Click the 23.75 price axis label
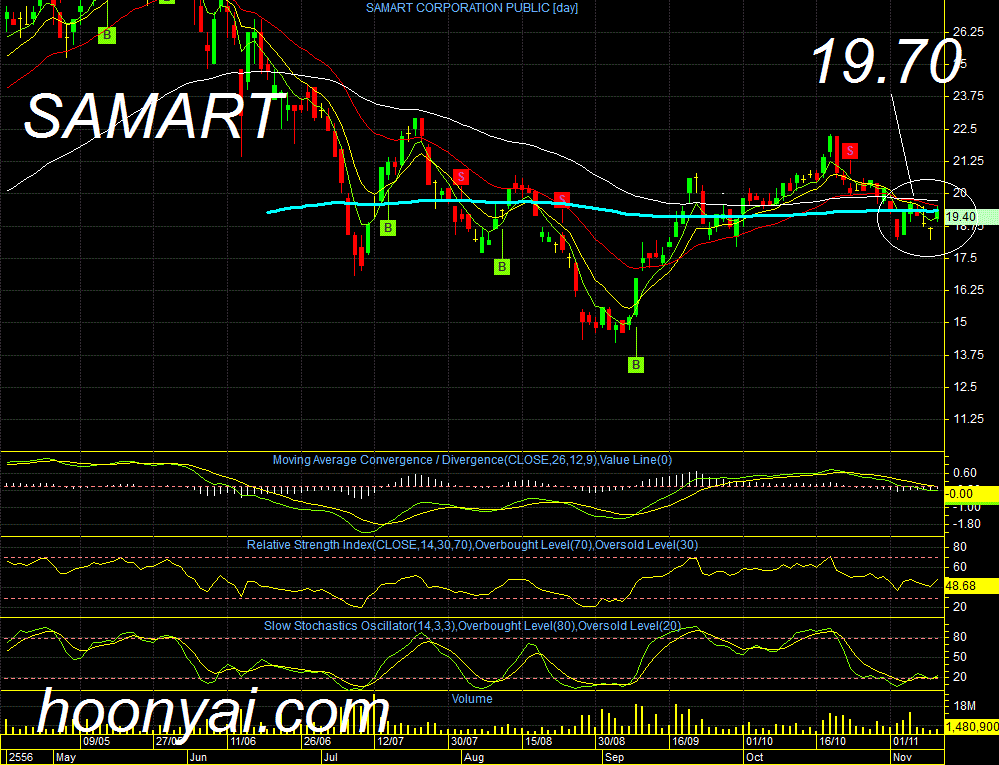Viewport: 999px width, 765px height. pyautogui.click(x=968, y=96)
